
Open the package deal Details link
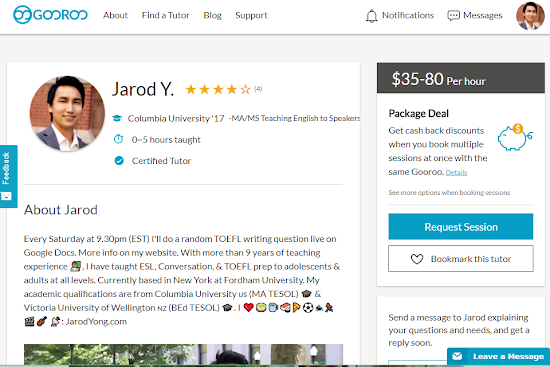coord(456,172)
